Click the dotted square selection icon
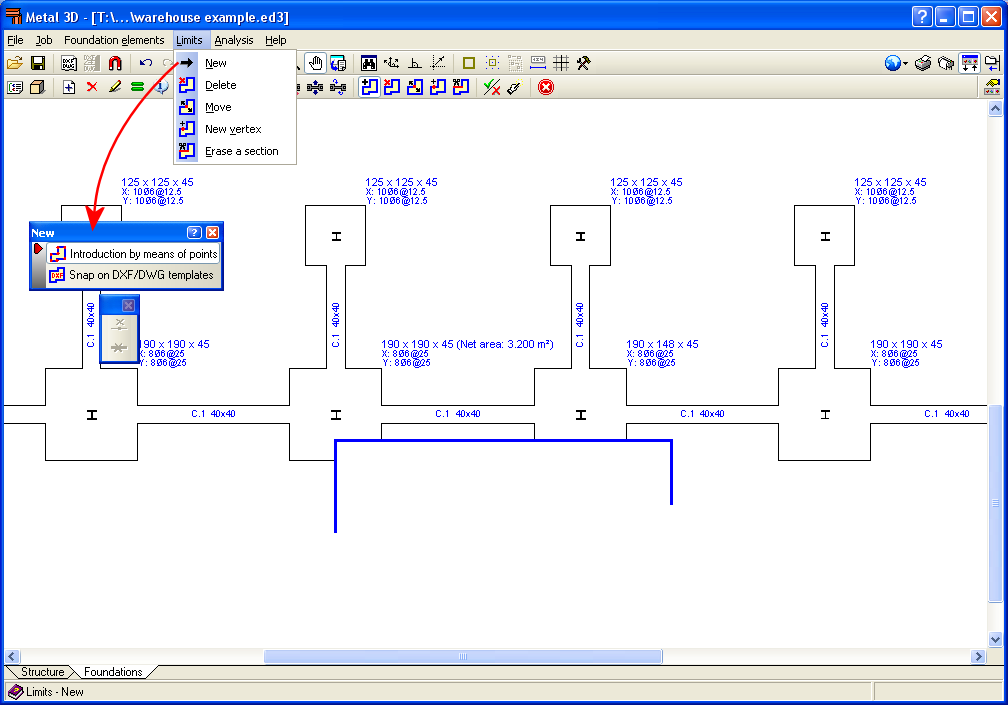This screenshot has width=1008, height=705. [492, 63]
